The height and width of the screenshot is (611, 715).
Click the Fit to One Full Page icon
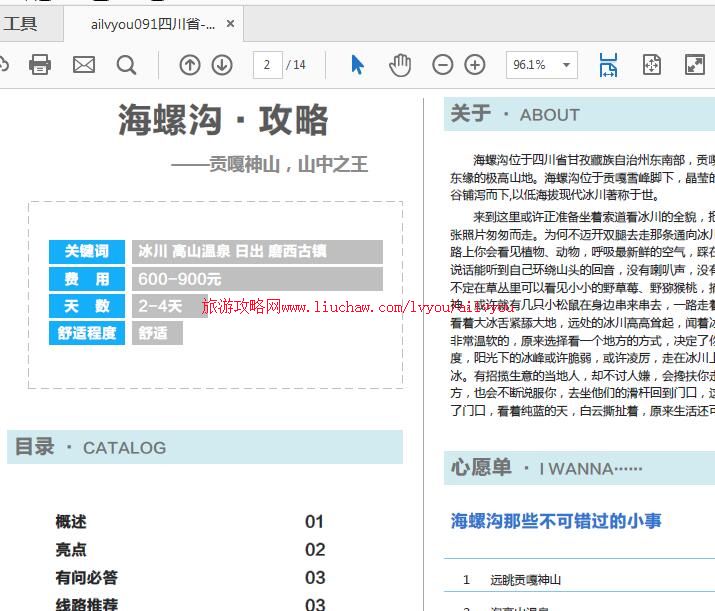tap(652, 65)
